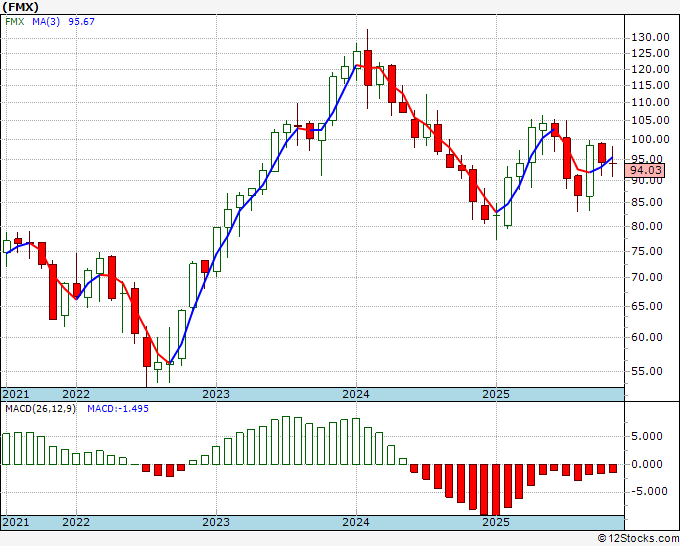Open the 12Stocks.com copyright link
The height and width of the screenshot is (546, 680).
639,539
